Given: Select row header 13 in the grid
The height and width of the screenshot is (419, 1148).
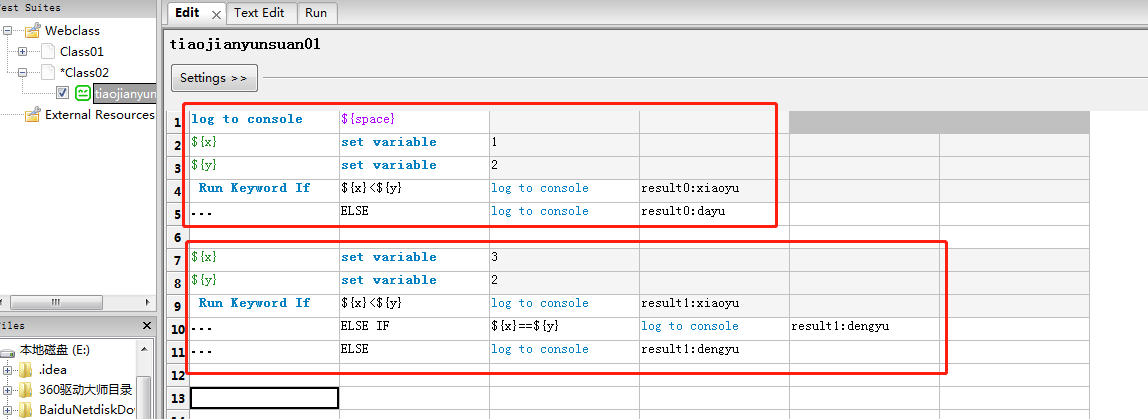Looking at the screenshot, I should tap(179, 398).
